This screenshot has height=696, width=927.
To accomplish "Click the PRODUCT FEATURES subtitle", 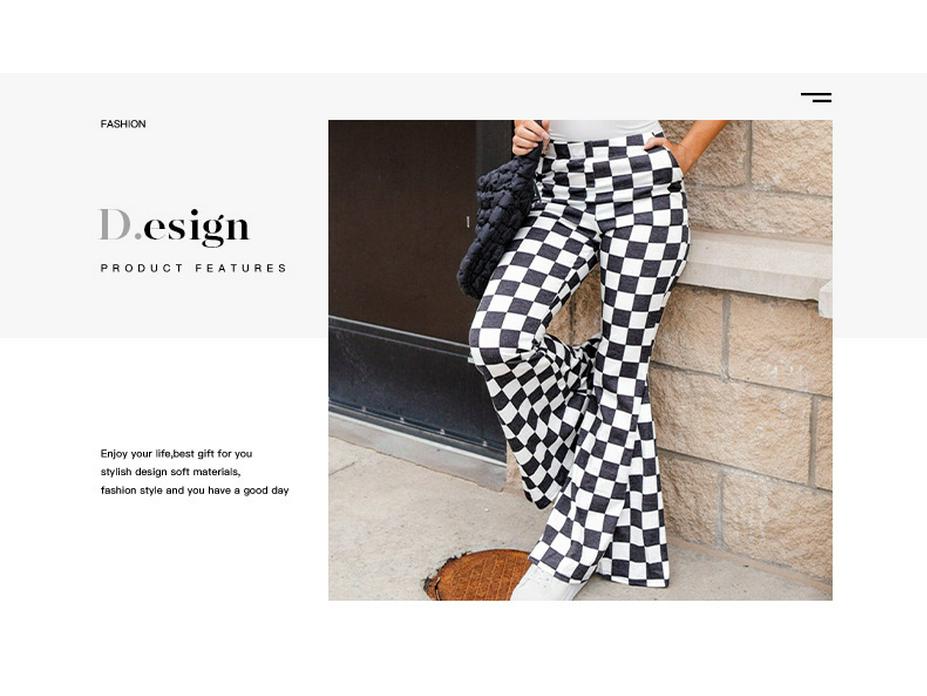I will click(193, 268).
